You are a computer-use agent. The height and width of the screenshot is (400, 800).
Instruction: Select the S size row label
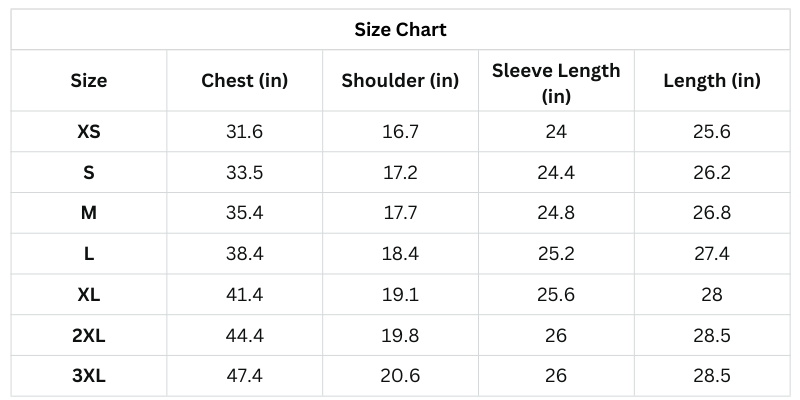(x=89, y=172)
